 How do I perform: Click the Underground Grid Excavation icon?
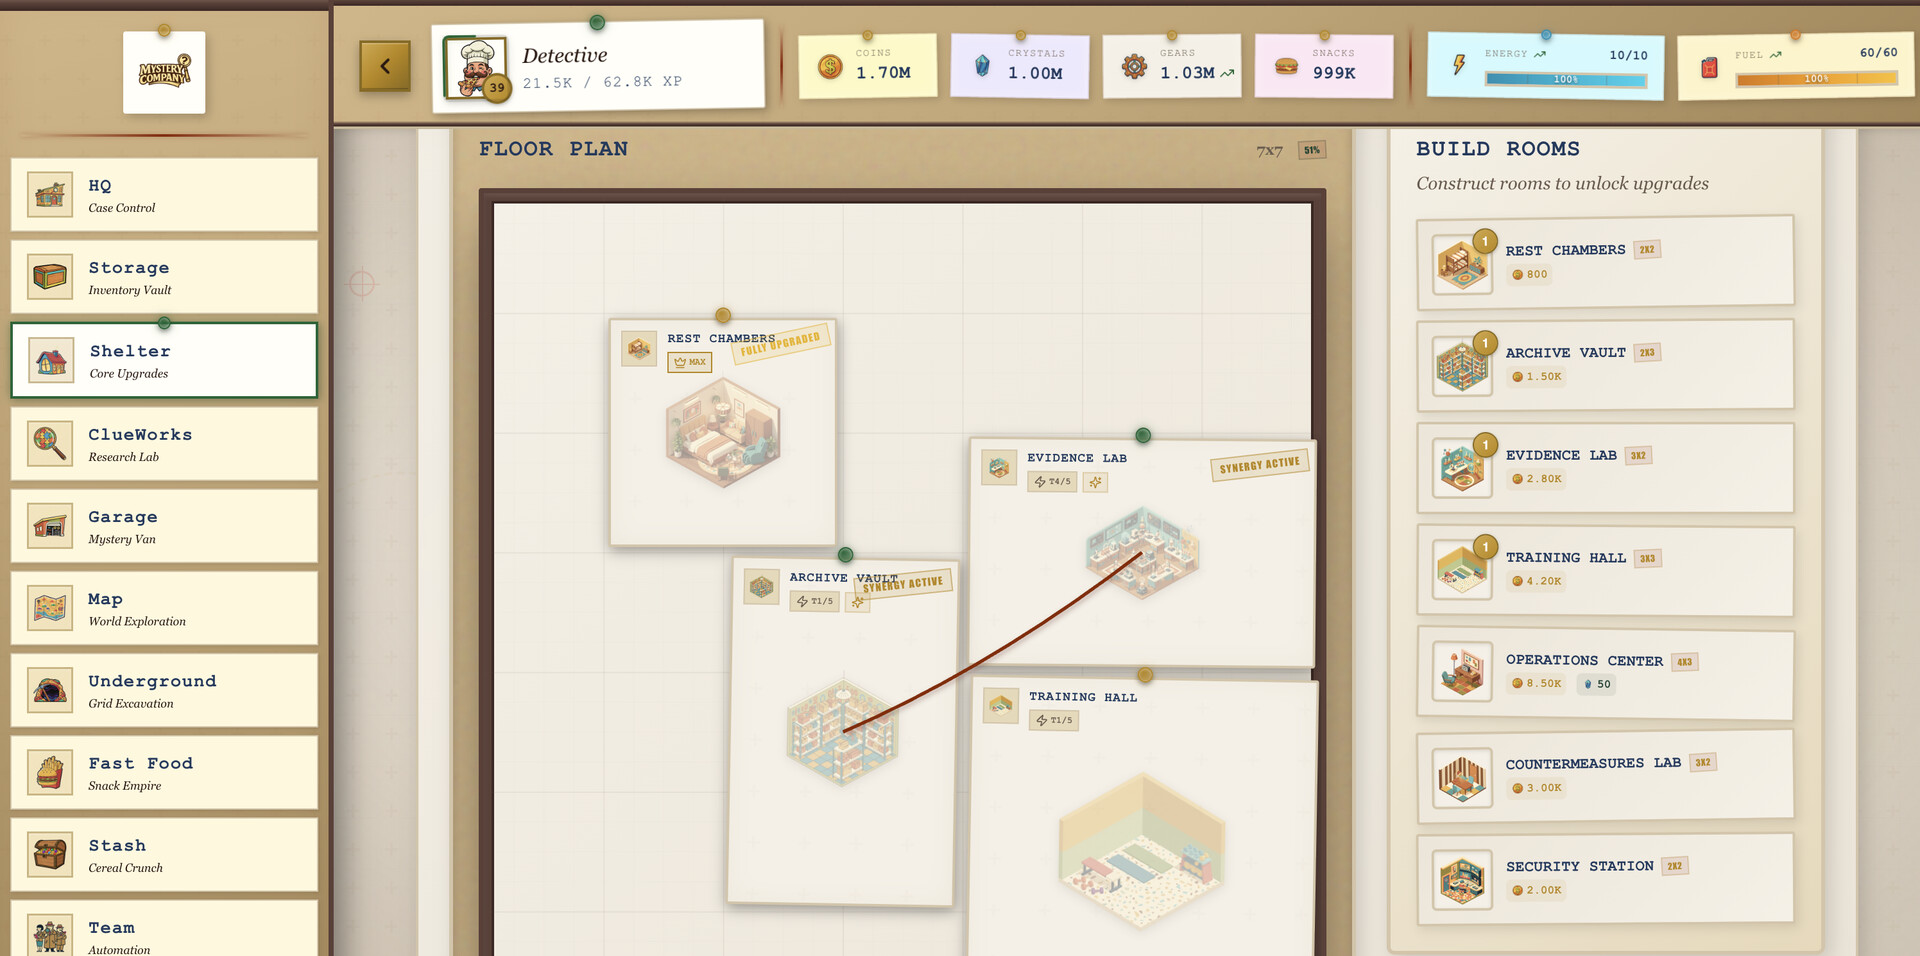tap(49, 690)
